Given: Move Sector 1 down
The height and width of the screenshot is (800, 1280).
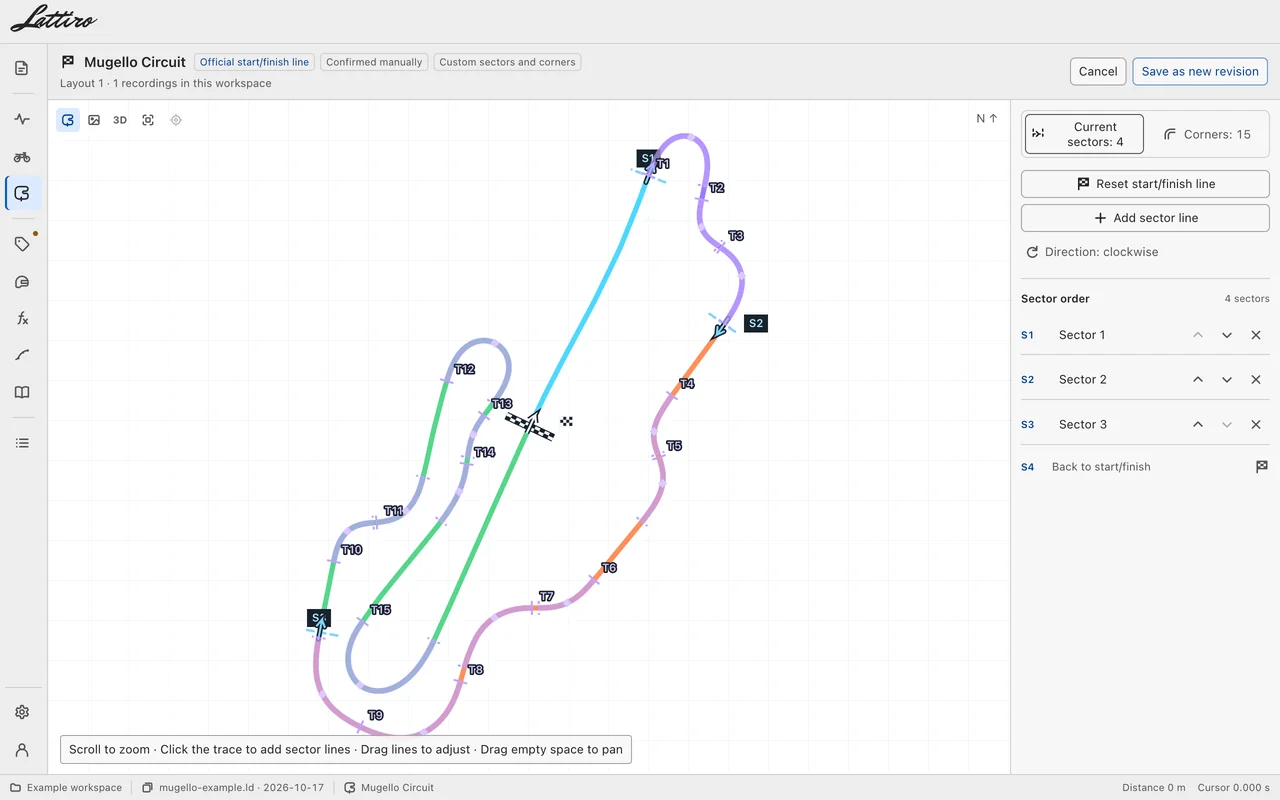Looking at the screenshot, I should click(x=1227, y=335).
